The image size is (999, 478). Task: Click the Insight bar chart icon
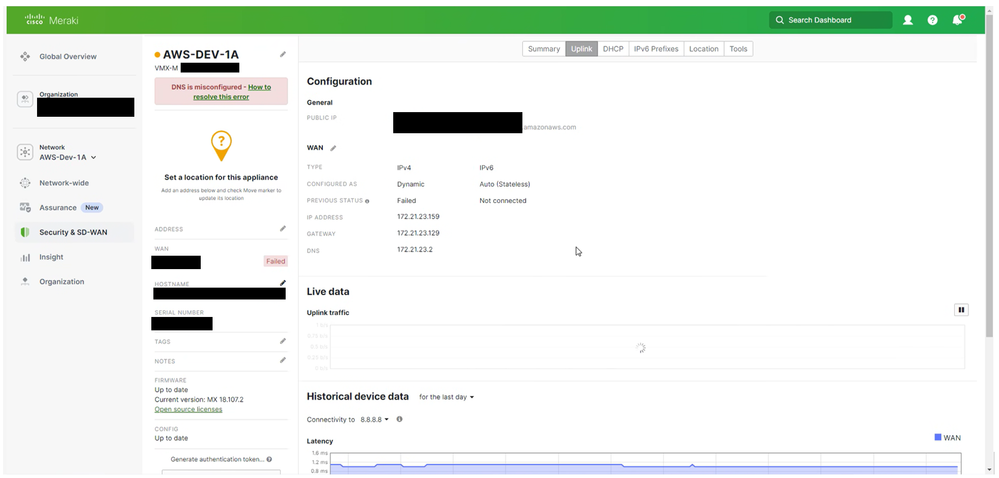(25, 257)
